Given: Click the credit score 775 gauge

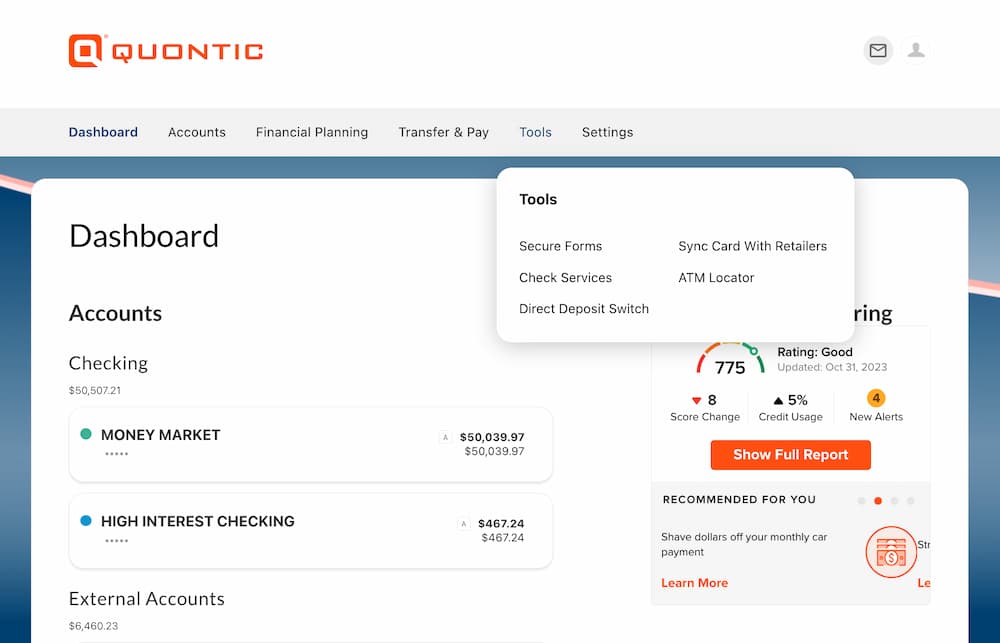Looking at the screenshot, I should (x=730, y=358).
